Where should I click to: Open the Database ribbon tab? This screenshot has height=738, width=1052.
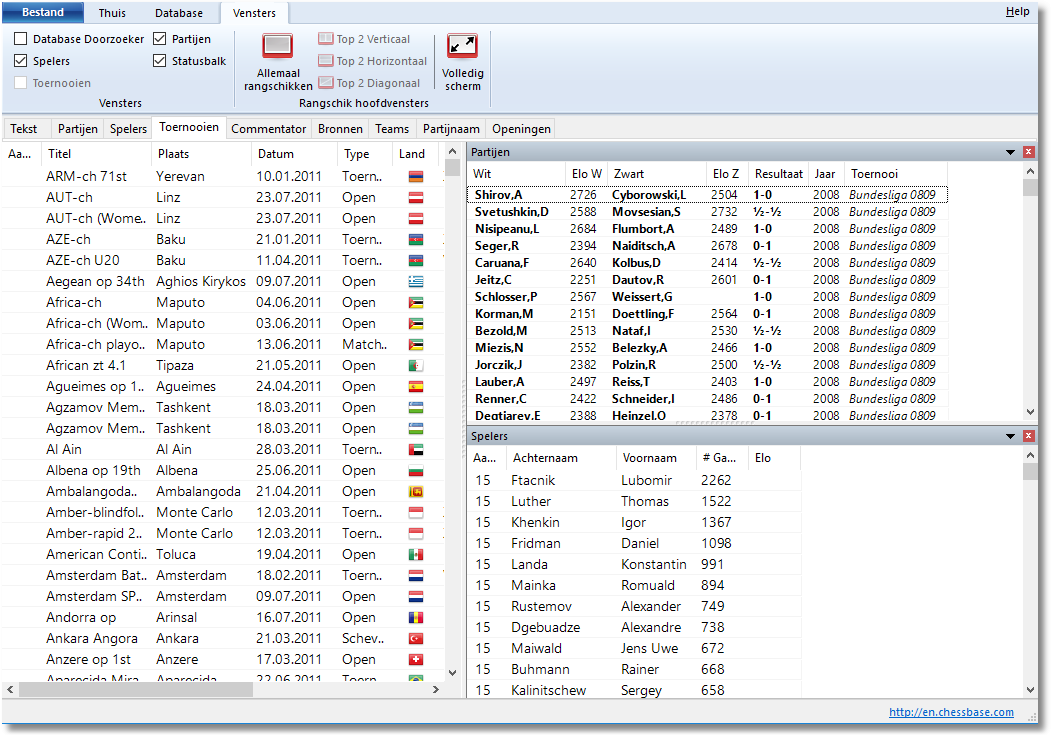[178, 13]
